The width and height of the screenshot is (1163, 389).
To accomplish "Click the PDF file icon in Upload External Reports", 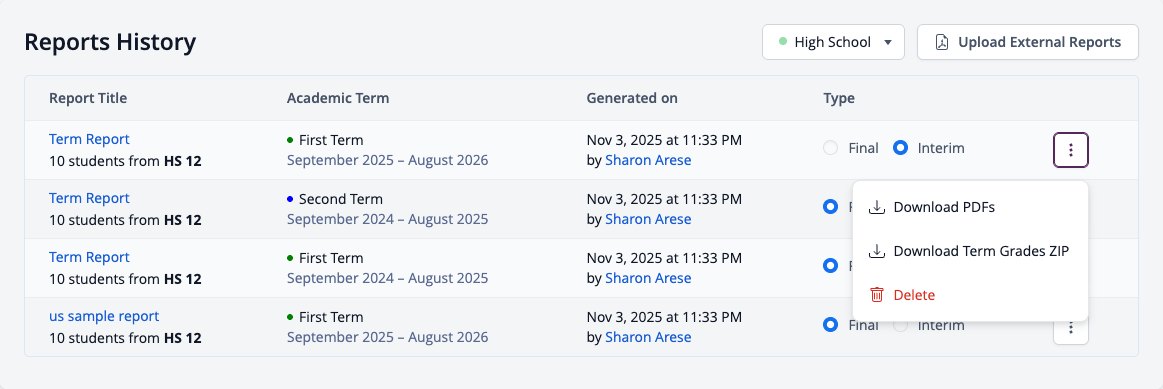I will [941, 42].
